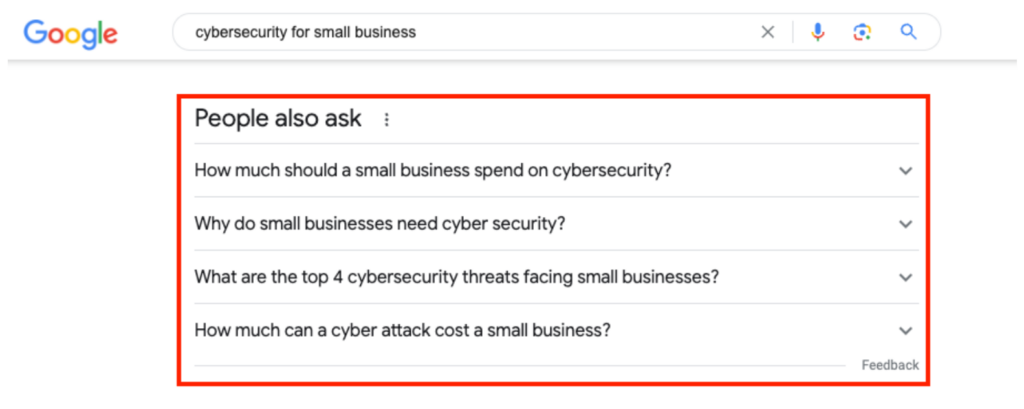Clear the search query with the X icon
1024x409 pixels.
click(x=768, y=32)
